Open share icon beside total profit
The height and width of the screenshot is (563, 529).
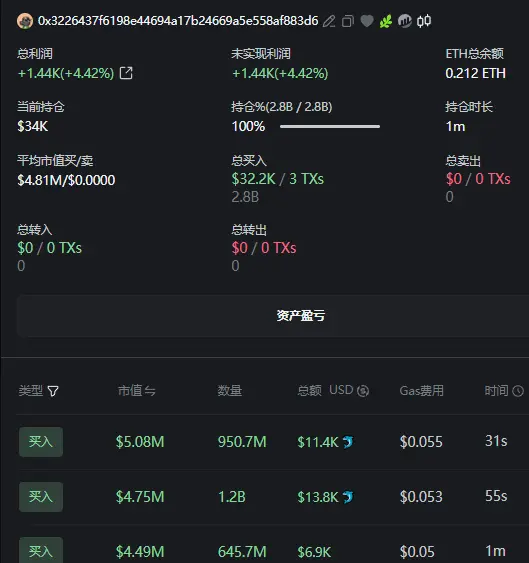pos(126,73)
